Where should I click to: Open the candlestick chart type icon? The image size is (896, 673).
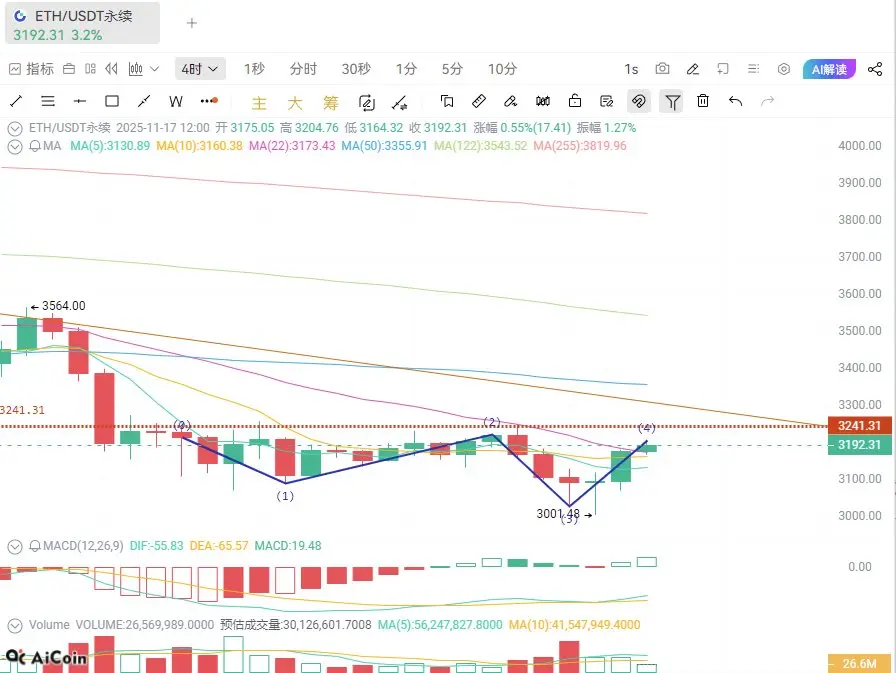click(136, 69)
